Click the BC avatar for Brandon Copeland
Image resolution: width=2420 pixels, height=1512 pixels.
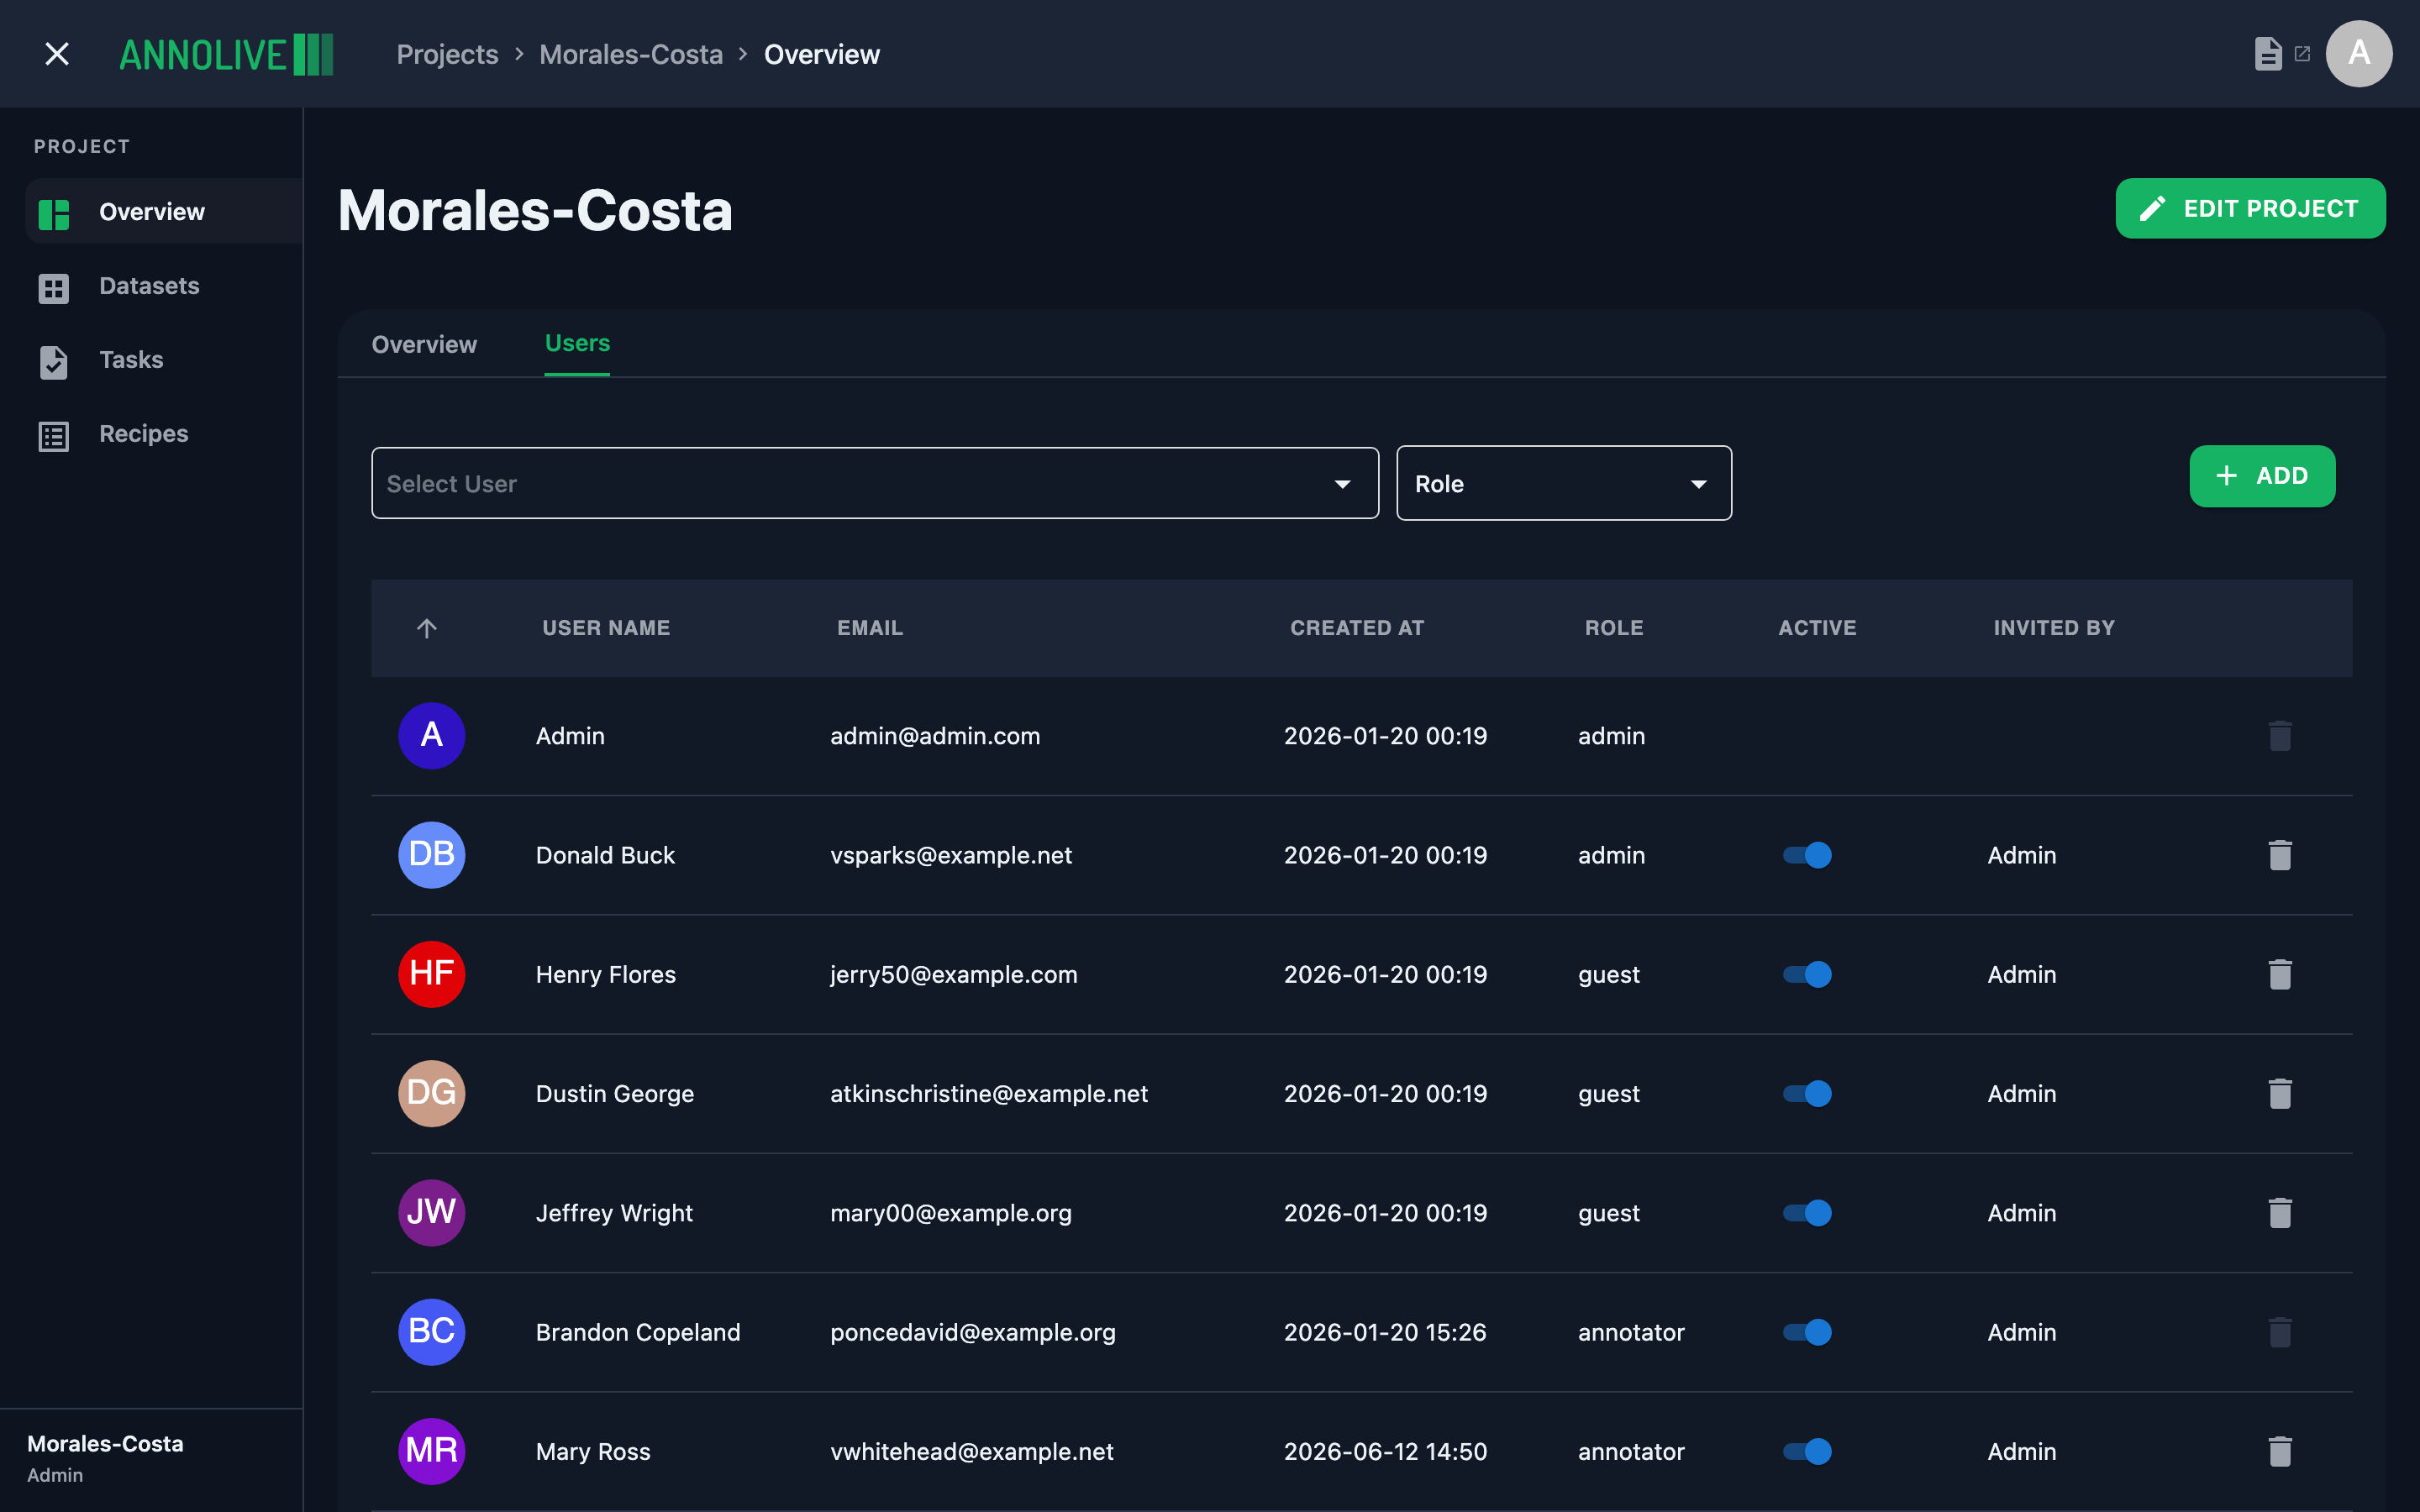432,1332
